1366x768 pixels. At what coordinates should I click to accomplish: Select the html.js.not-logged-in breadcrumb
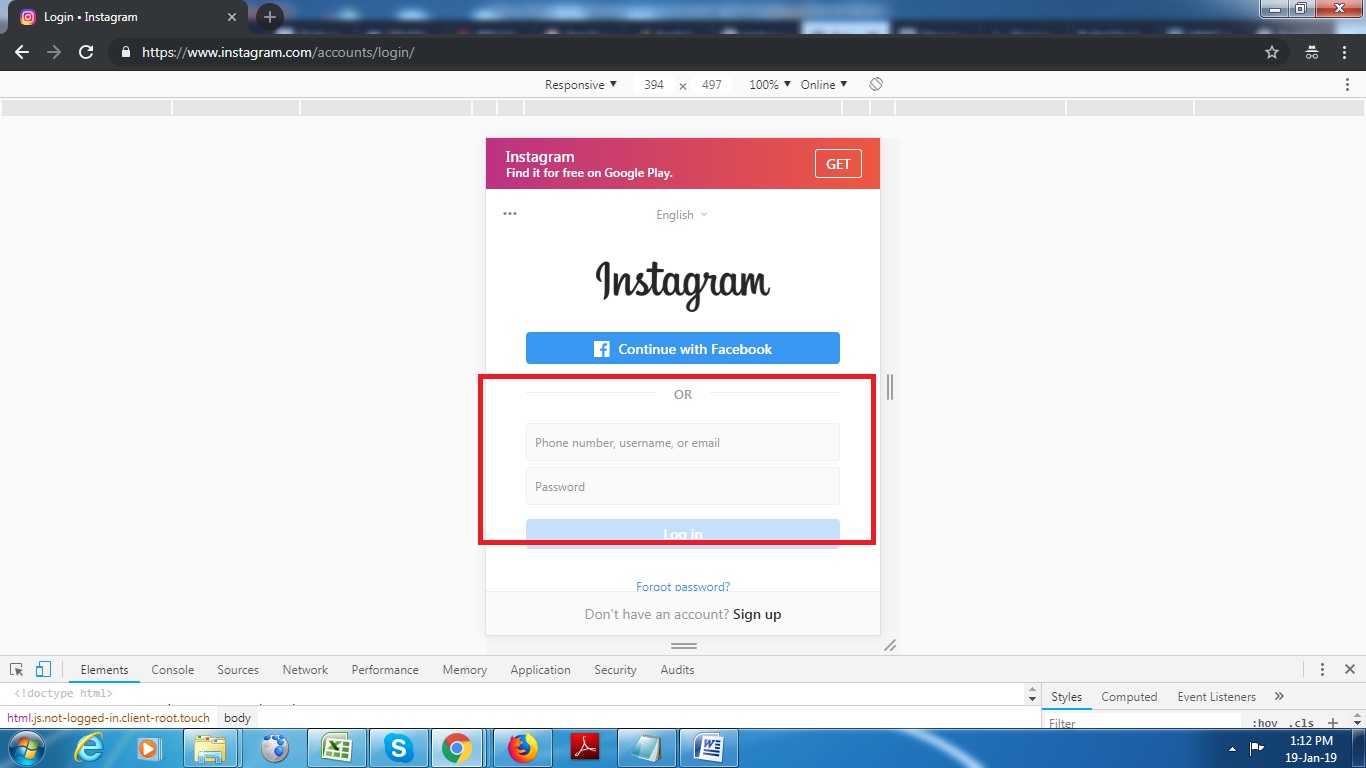108,718
